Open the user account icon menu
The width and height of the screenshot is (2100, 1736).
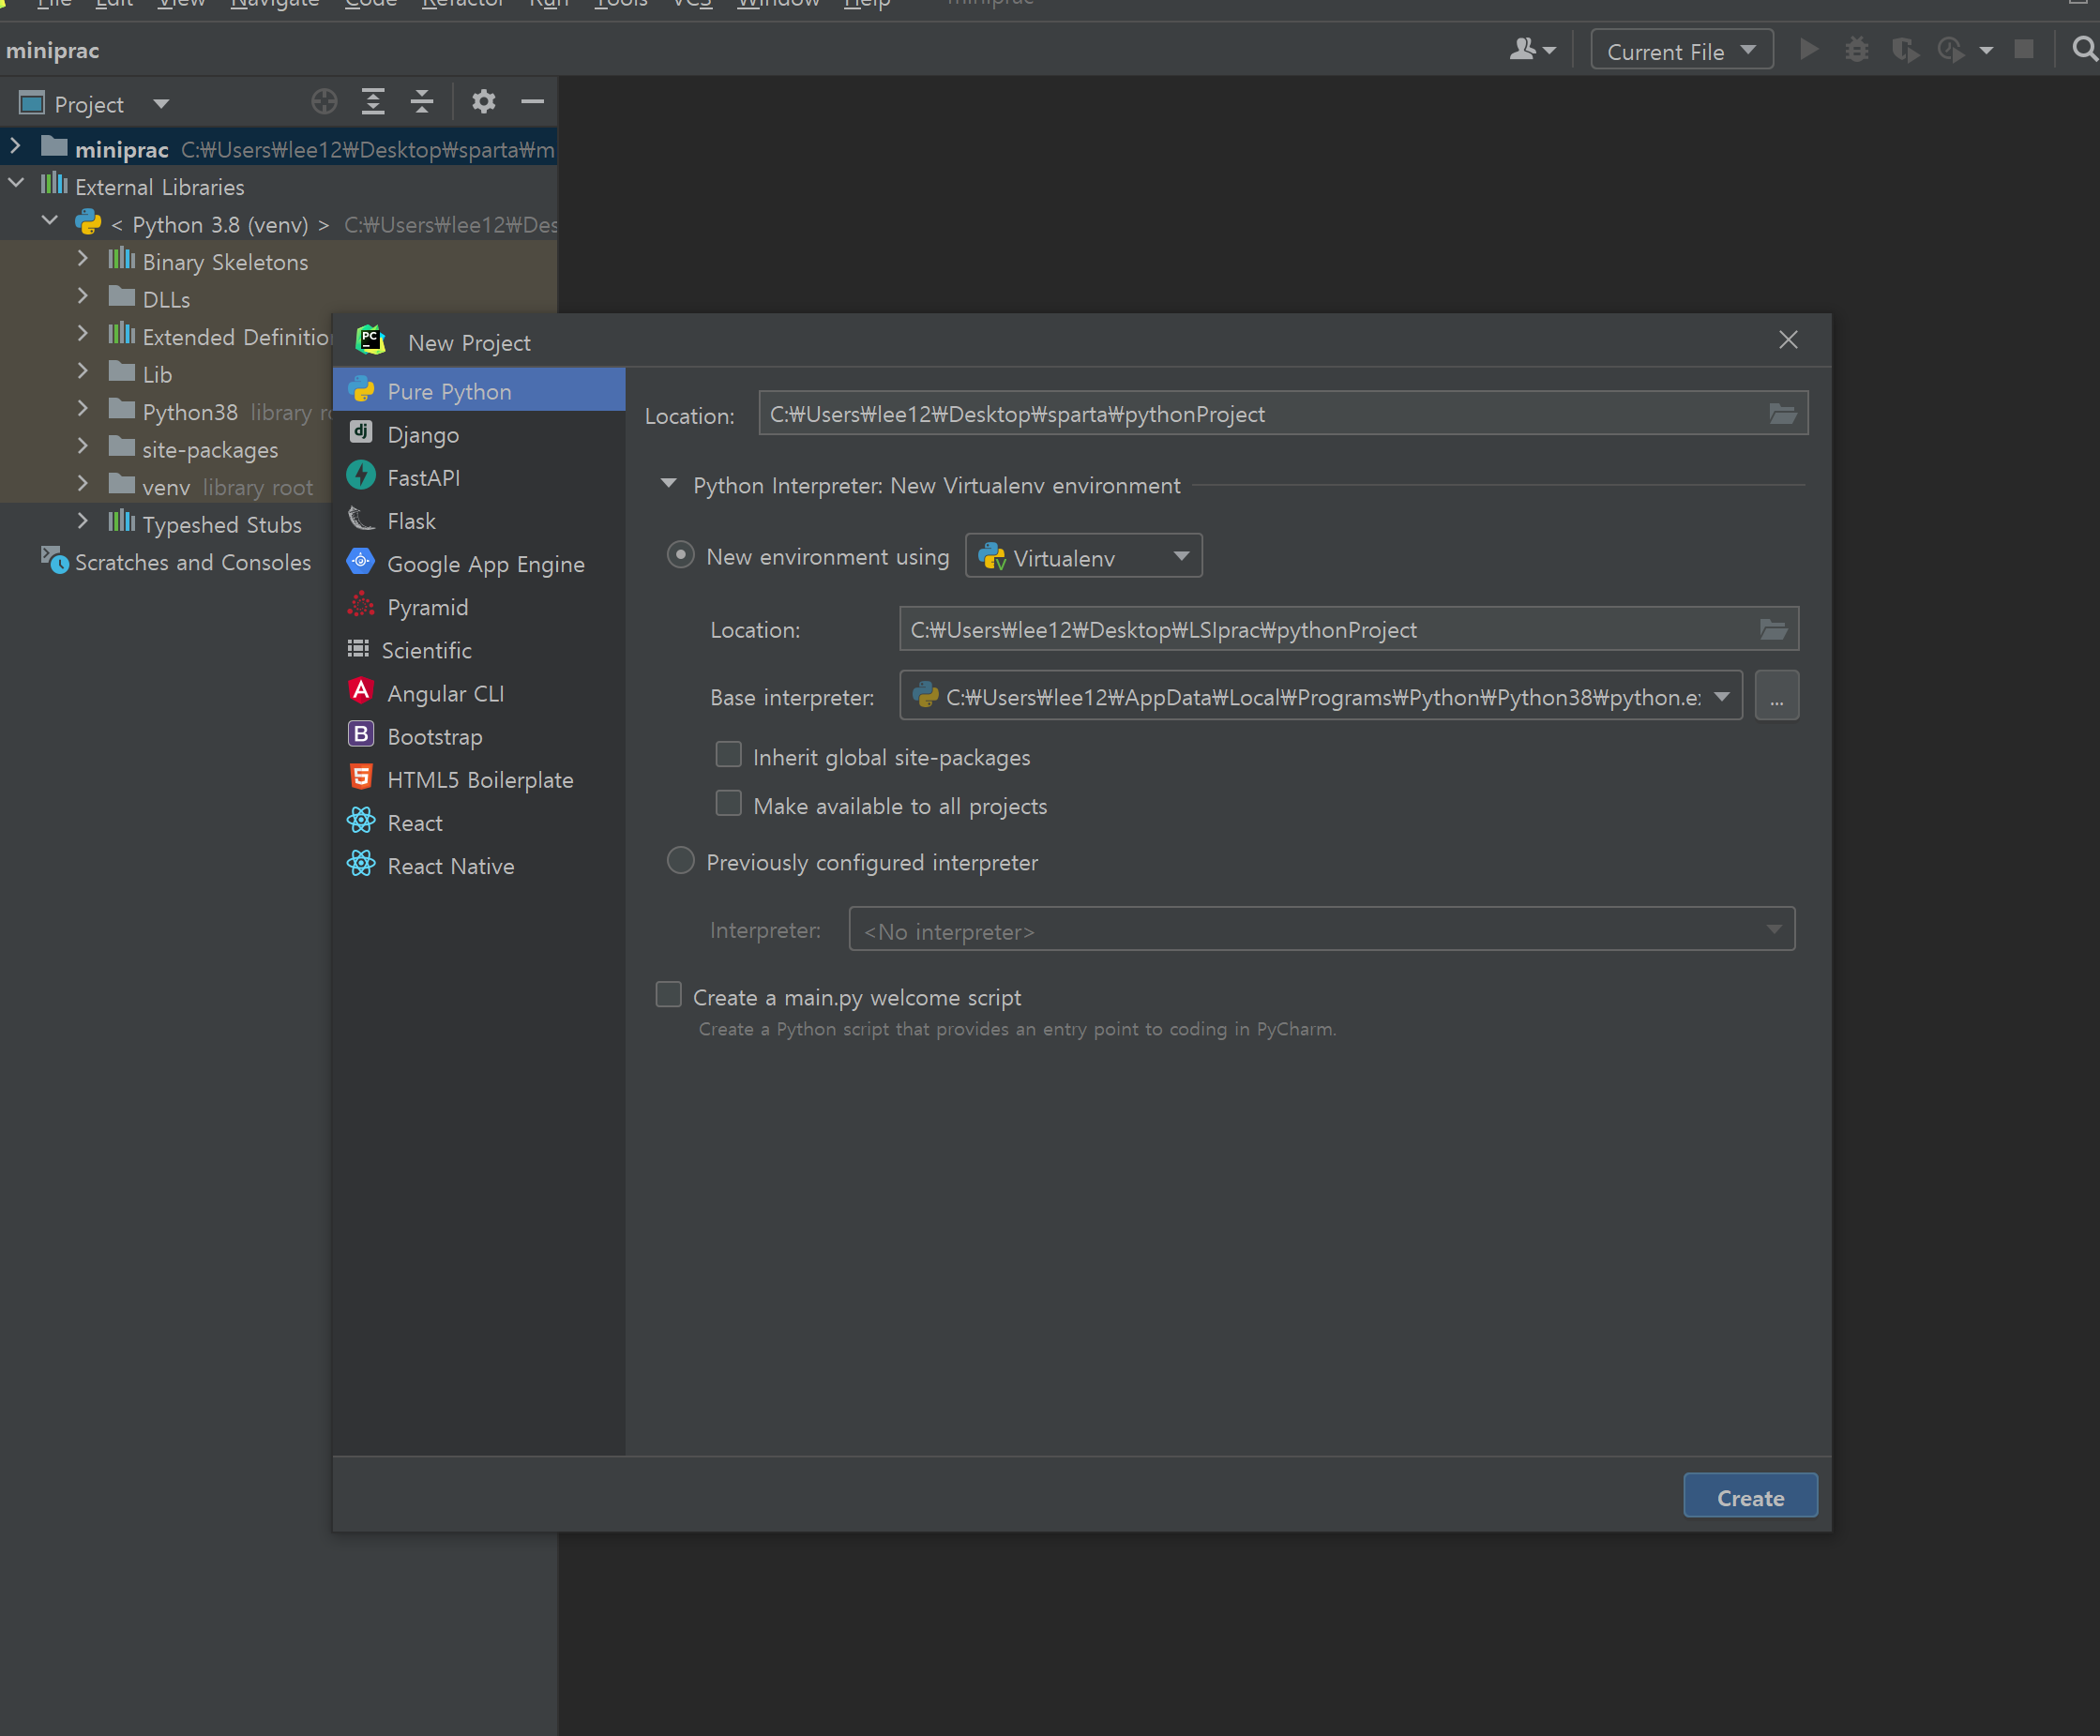click(x=1532, y=50)
